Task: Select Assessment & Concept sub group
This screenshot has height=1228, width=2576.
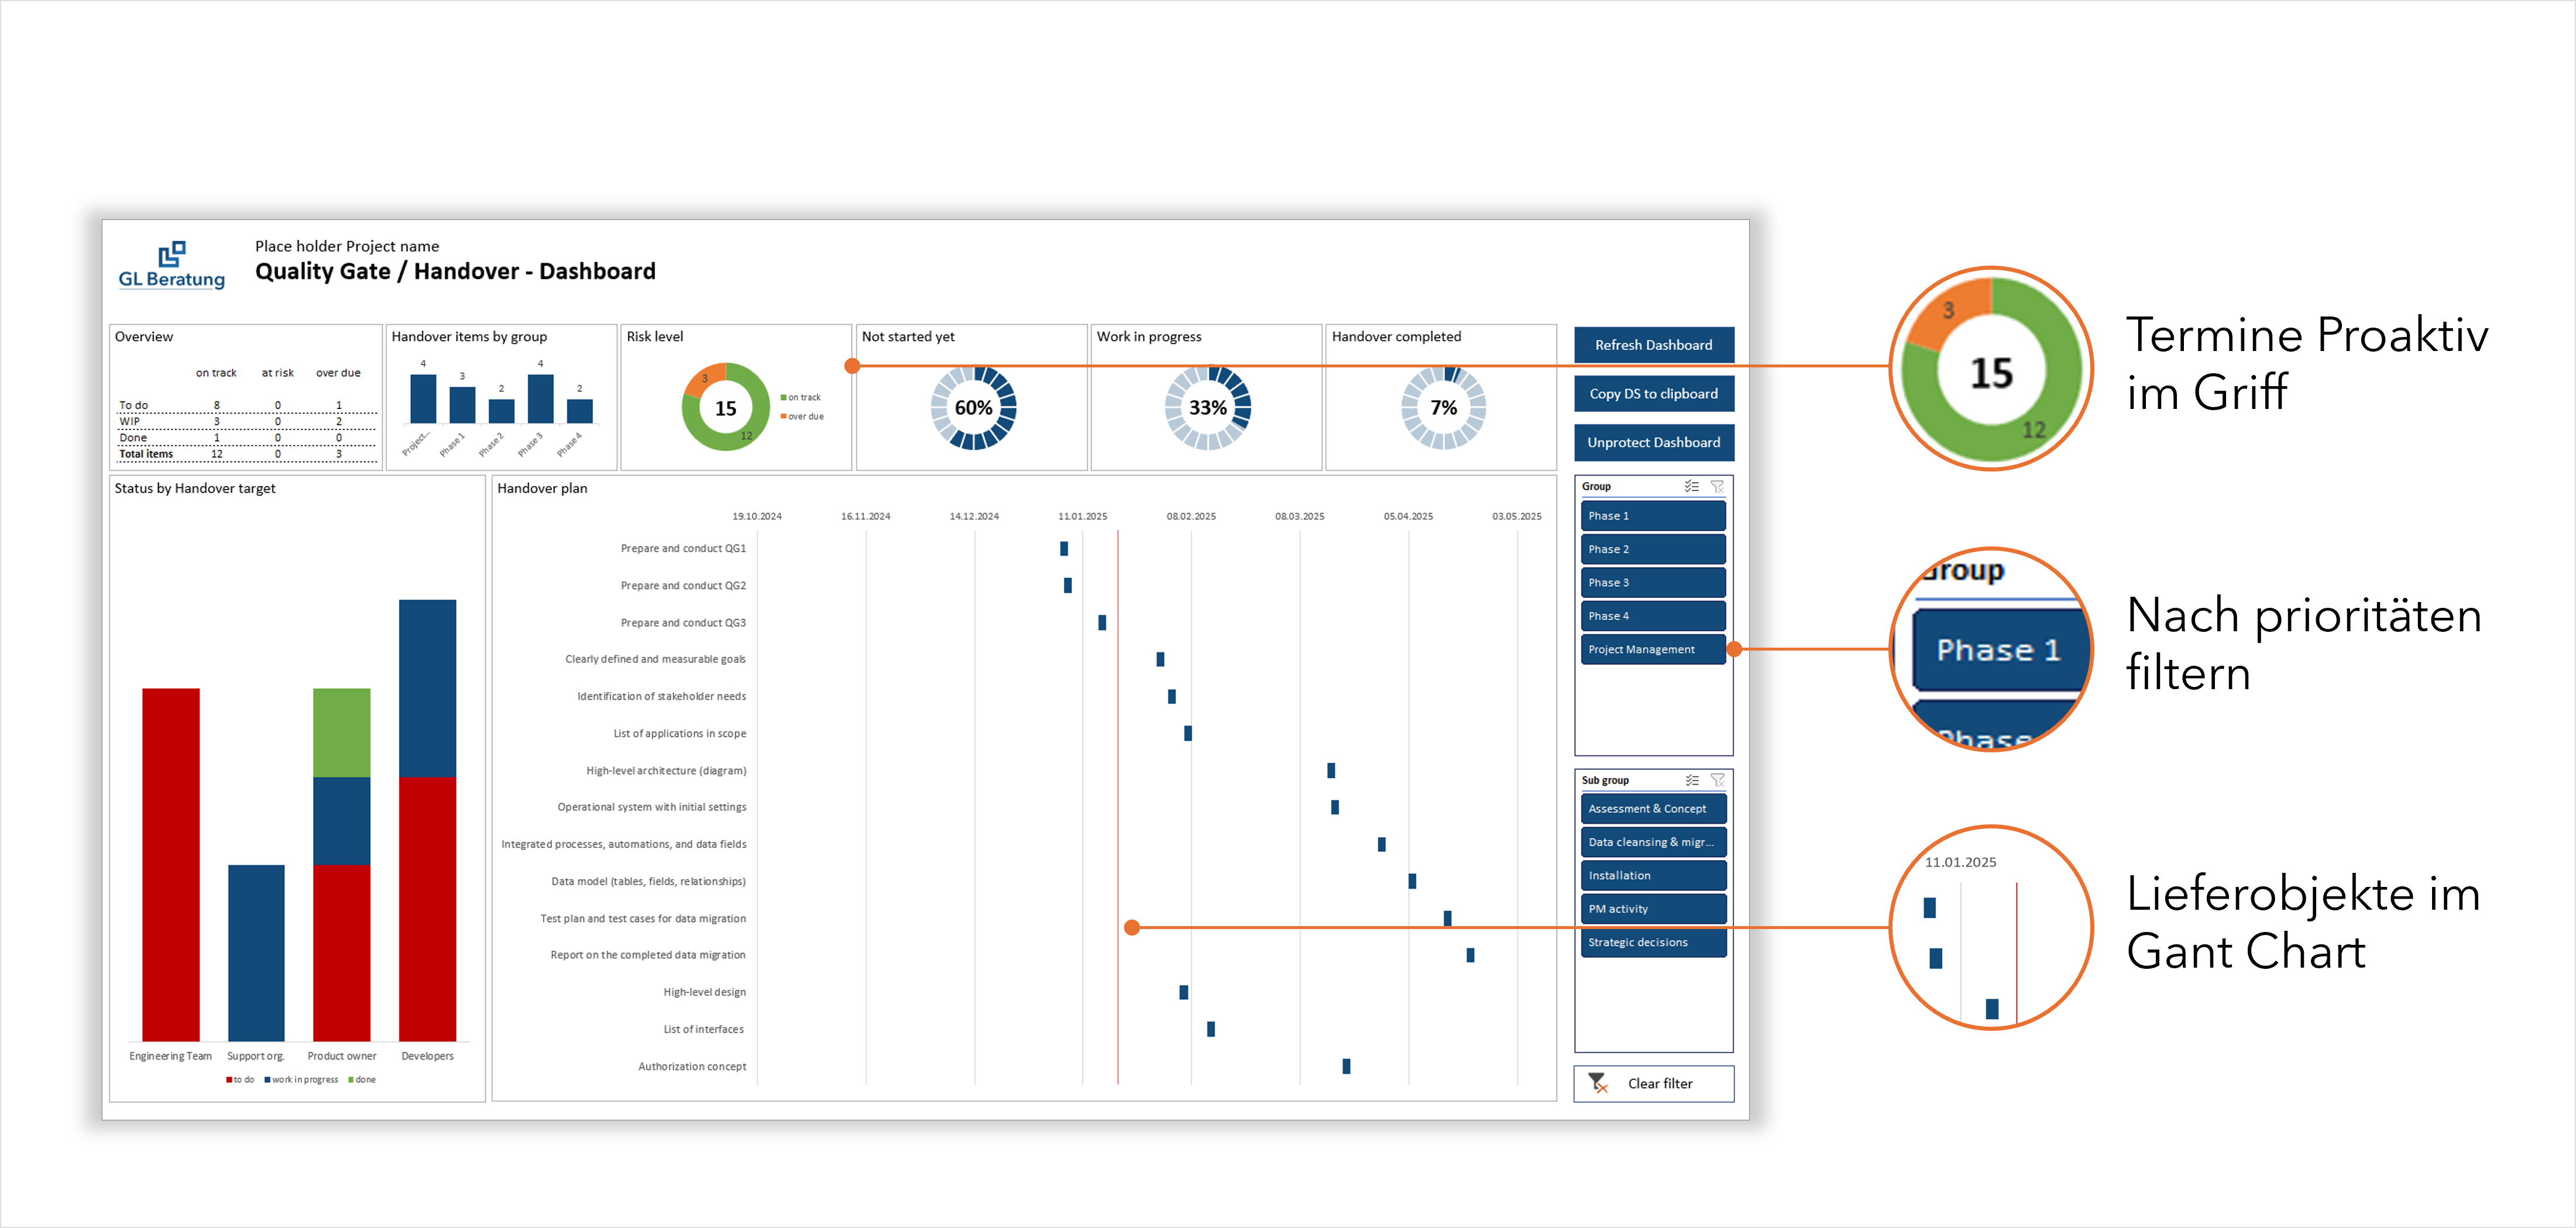Action: point(1653,809)
